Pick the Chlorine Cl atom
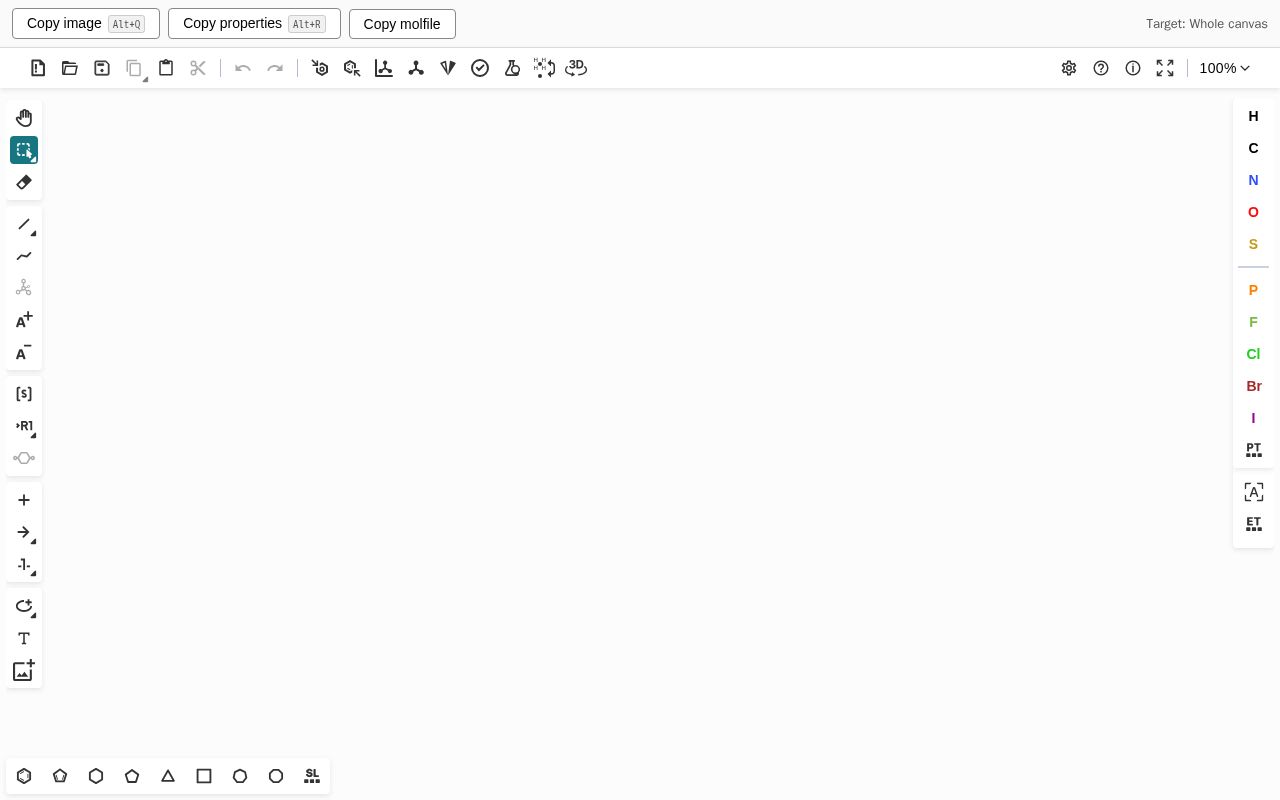Viewport: 1280px width, 800px height. (x=1253, y=354)
